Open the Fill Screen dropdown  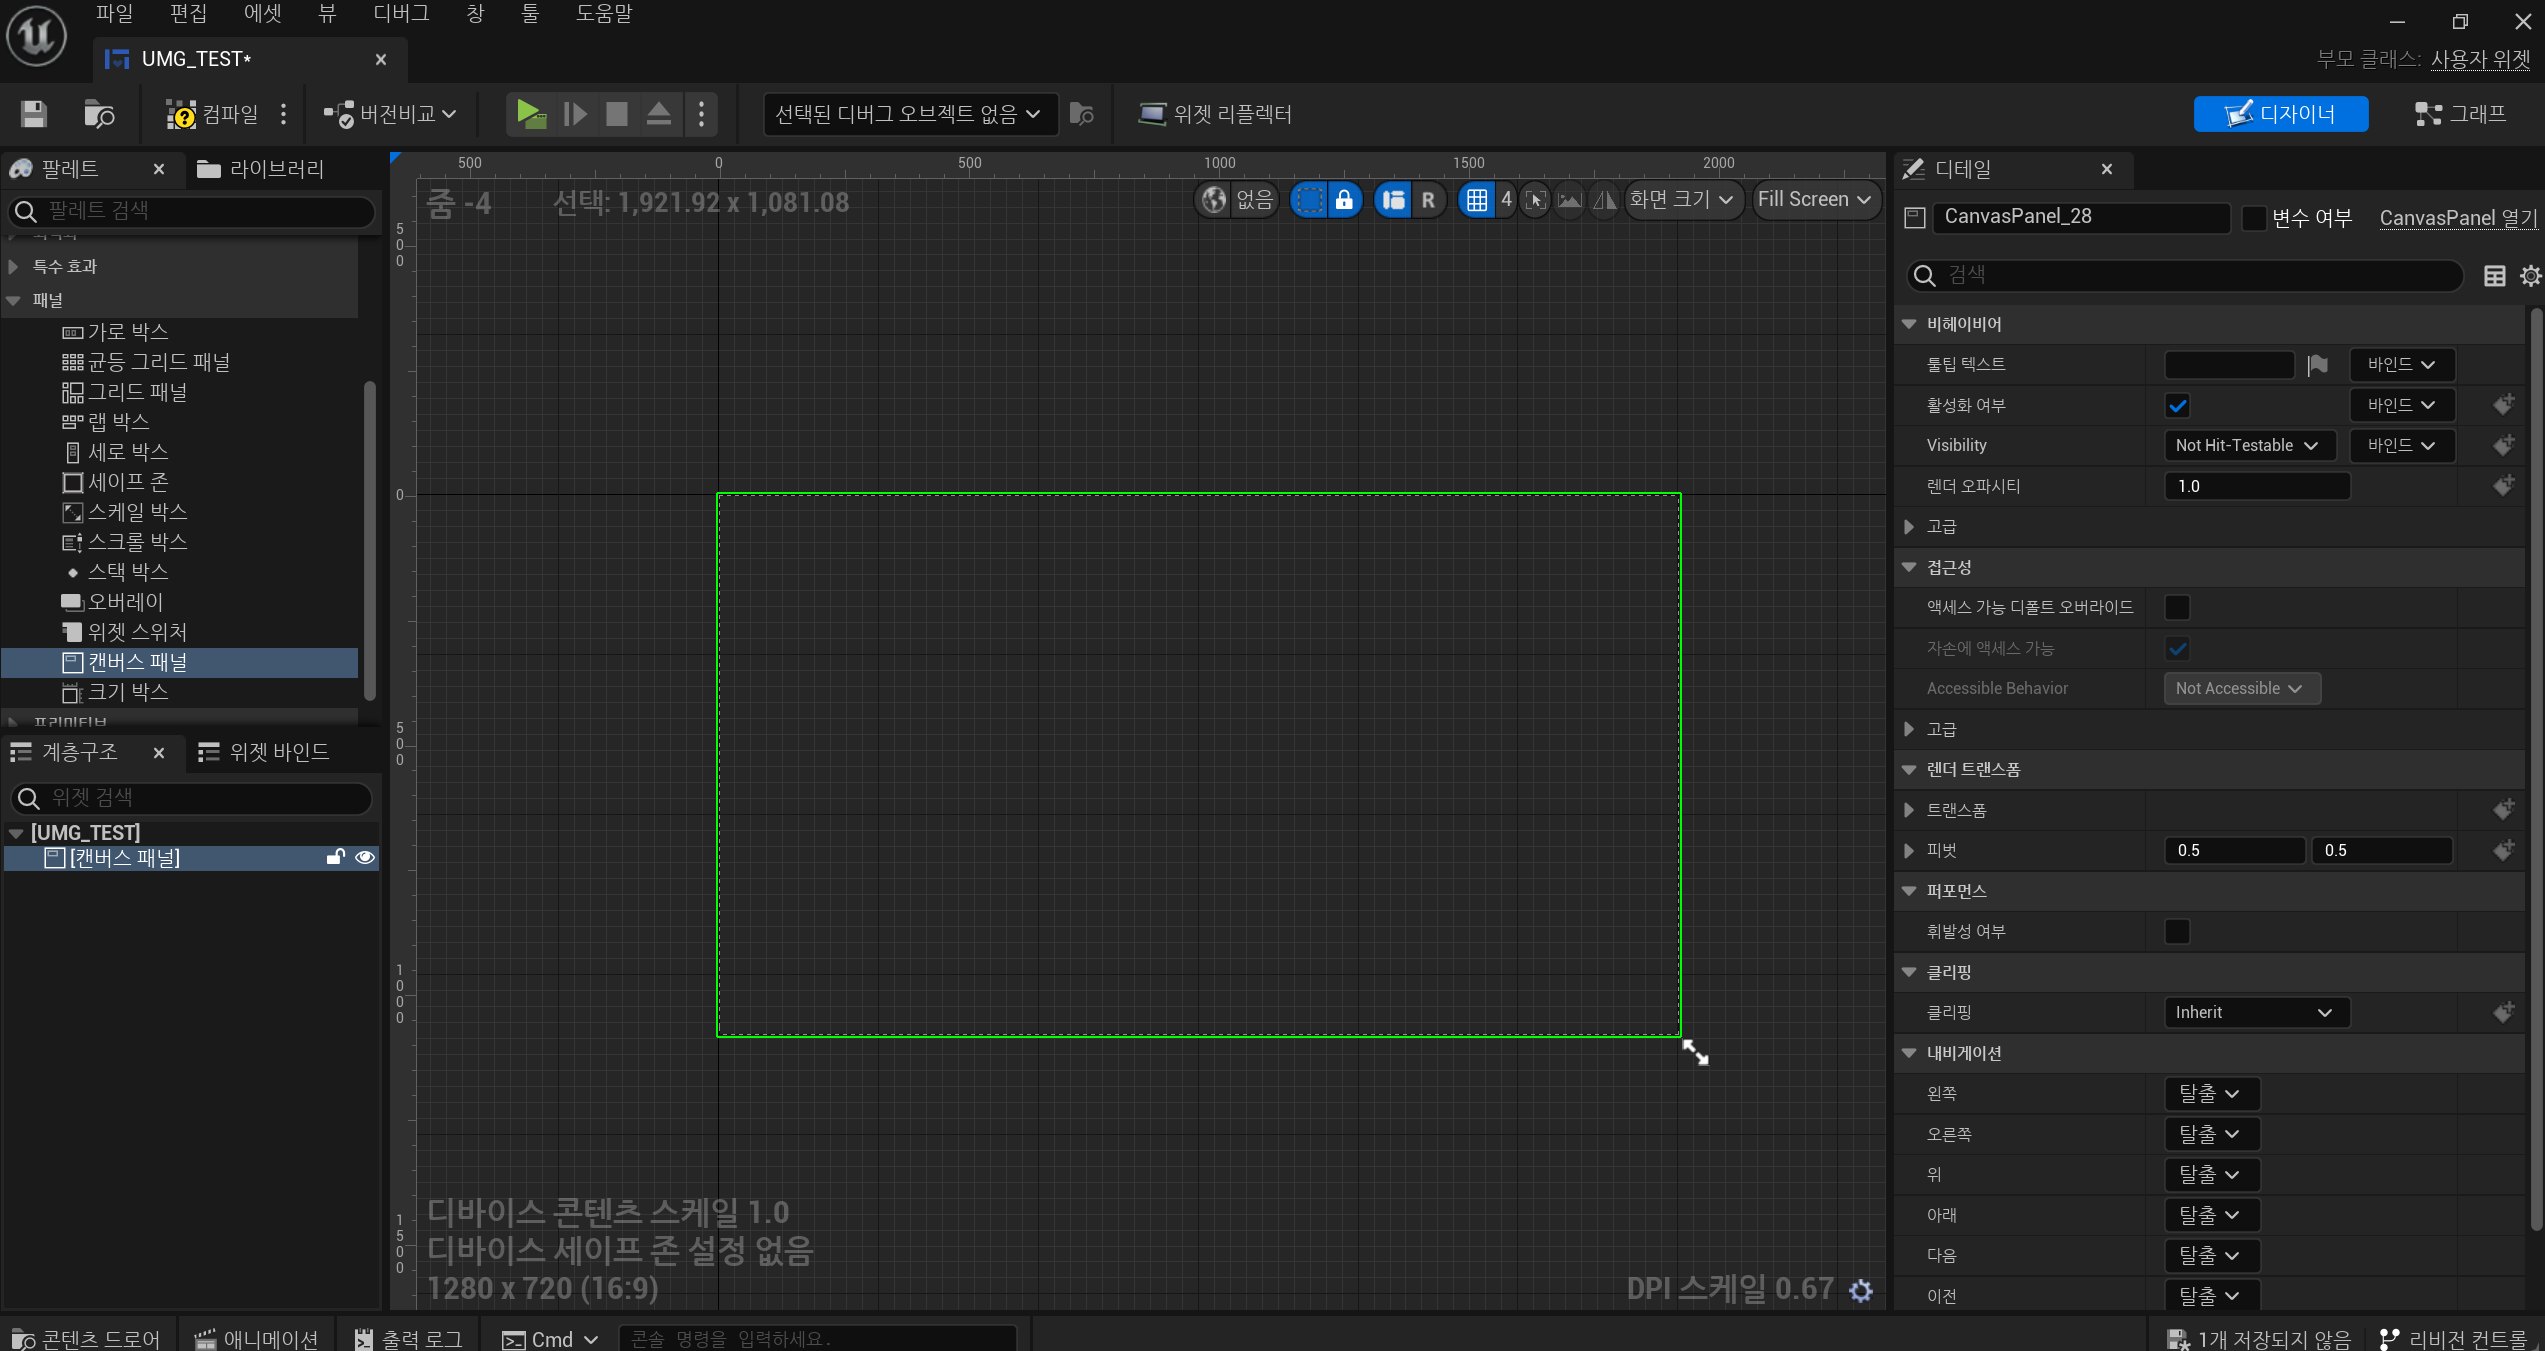[x=1814, y=200]
